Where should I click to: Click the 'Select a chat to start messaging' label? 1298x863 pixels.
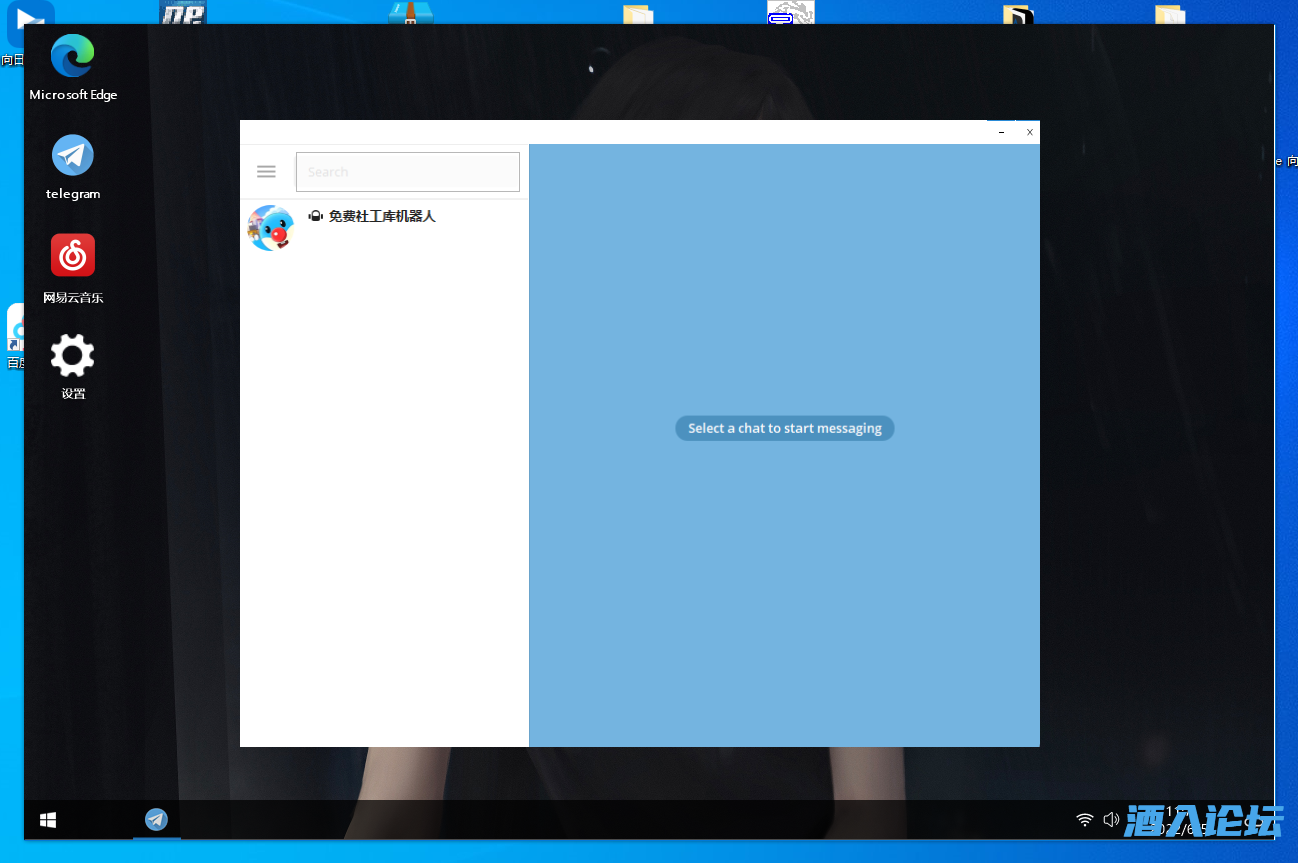[784, 428]
